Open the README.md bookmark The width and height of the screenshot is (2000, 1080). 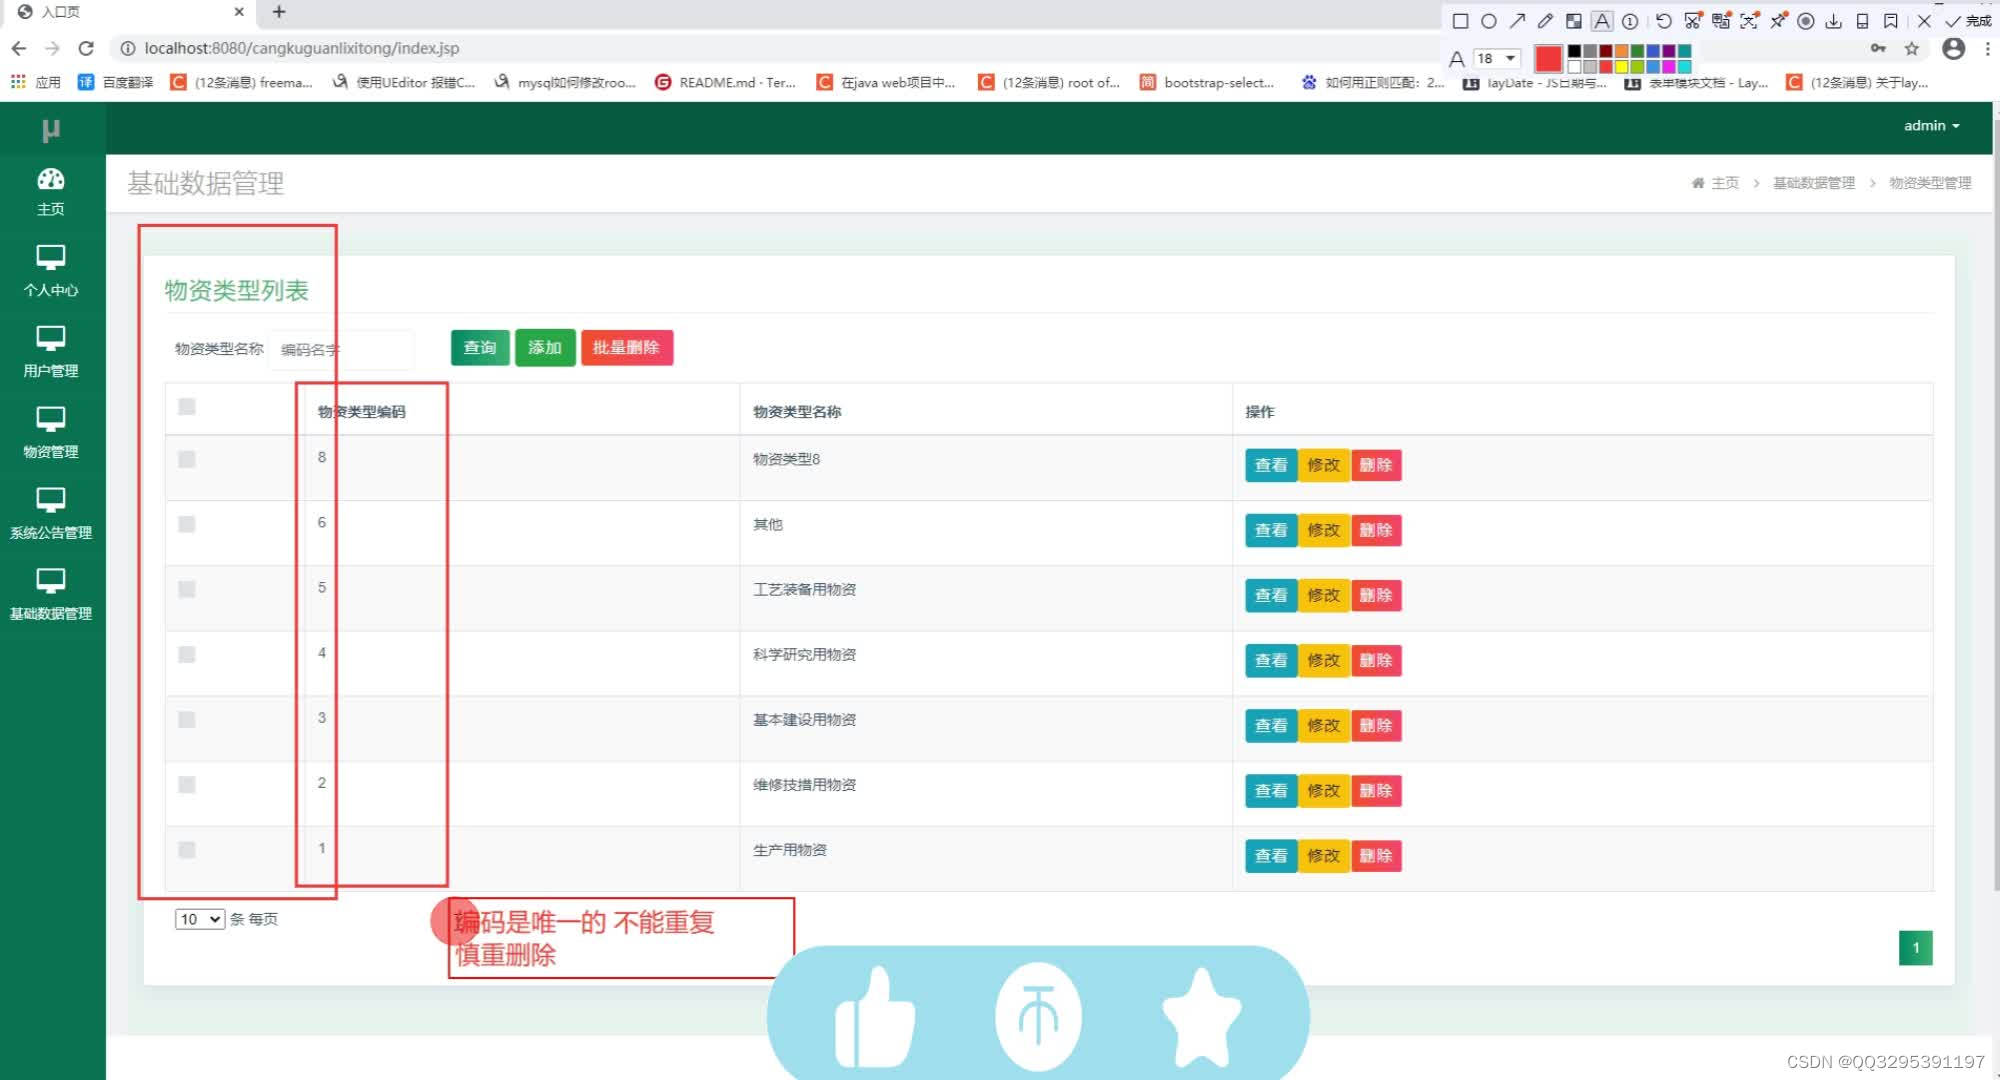725,82
